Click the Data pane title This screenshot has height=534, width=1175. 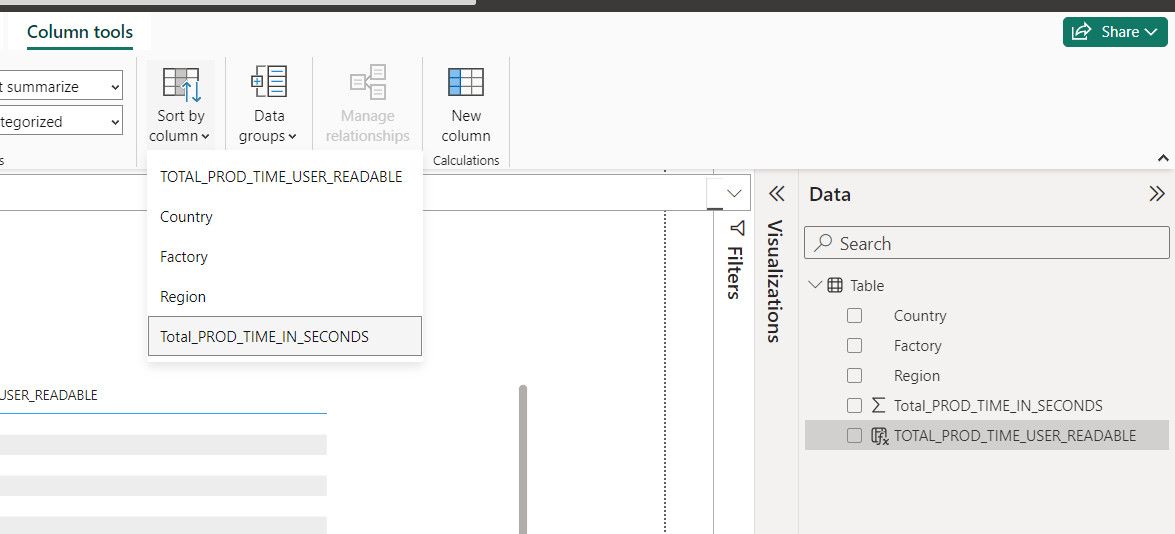tap(830, 195)
